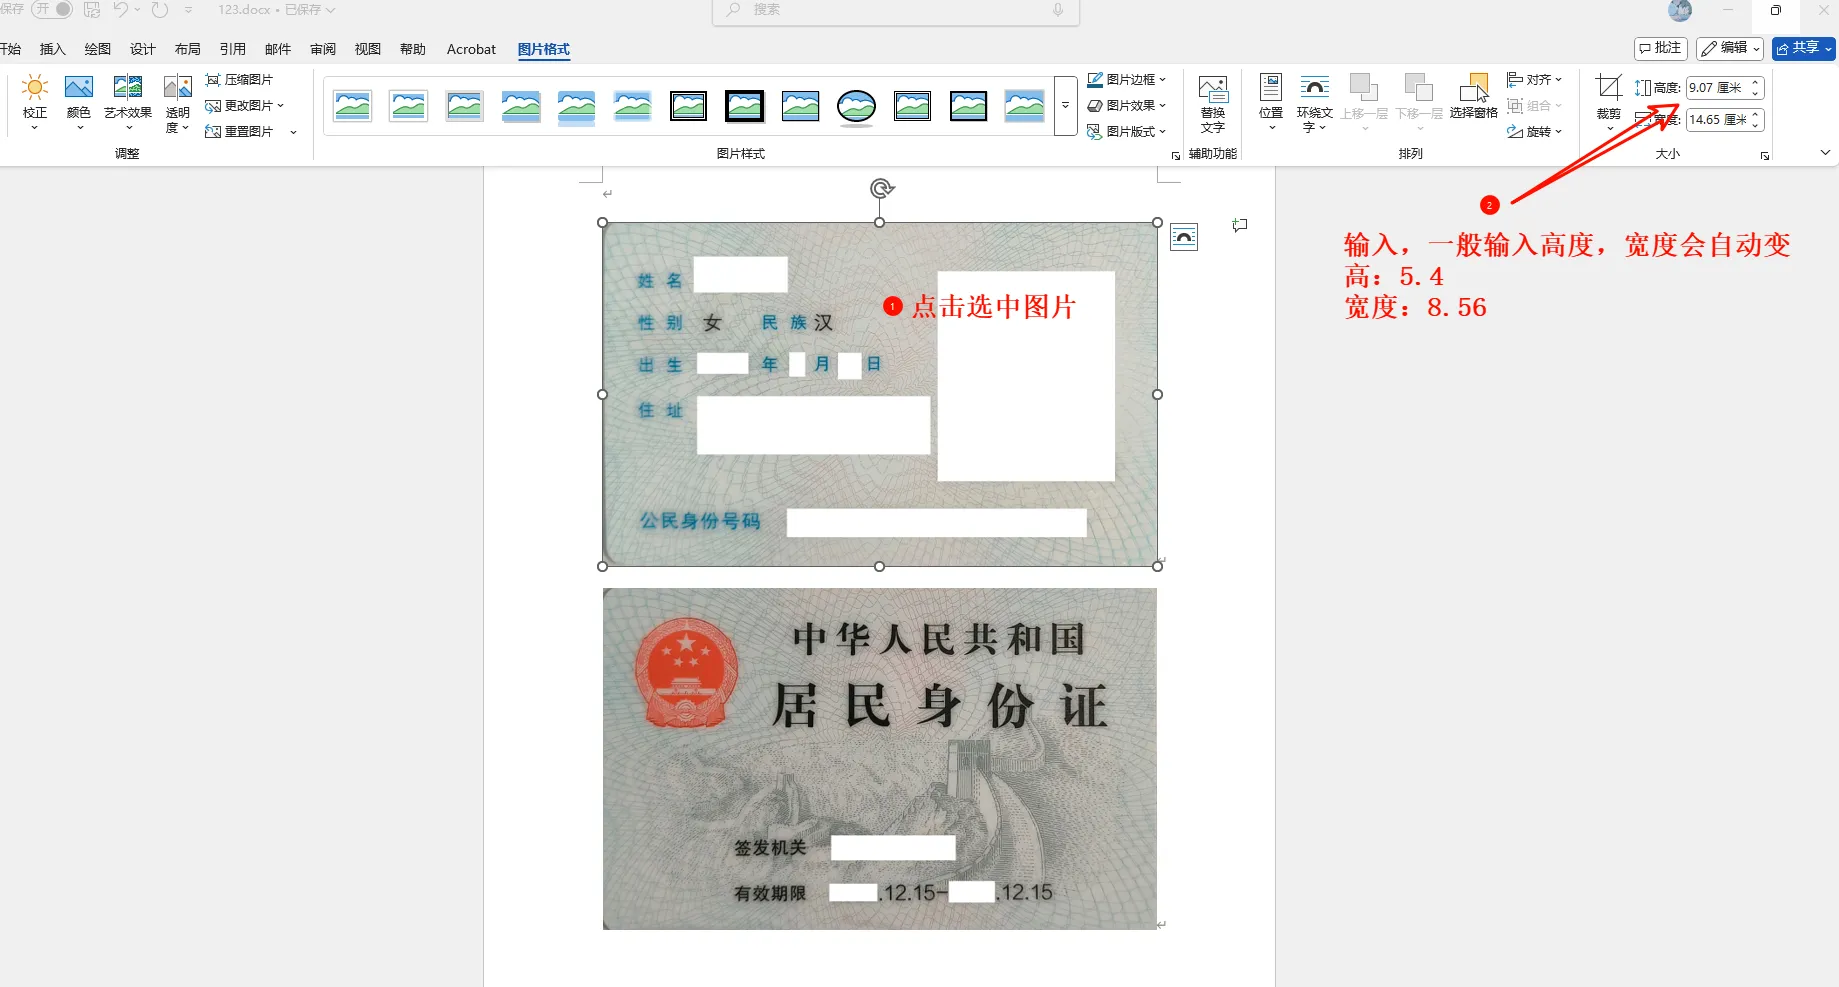1839x987 pixels.
Task: Select the 裁剪 crop tool
Action: click(1608, 100)
